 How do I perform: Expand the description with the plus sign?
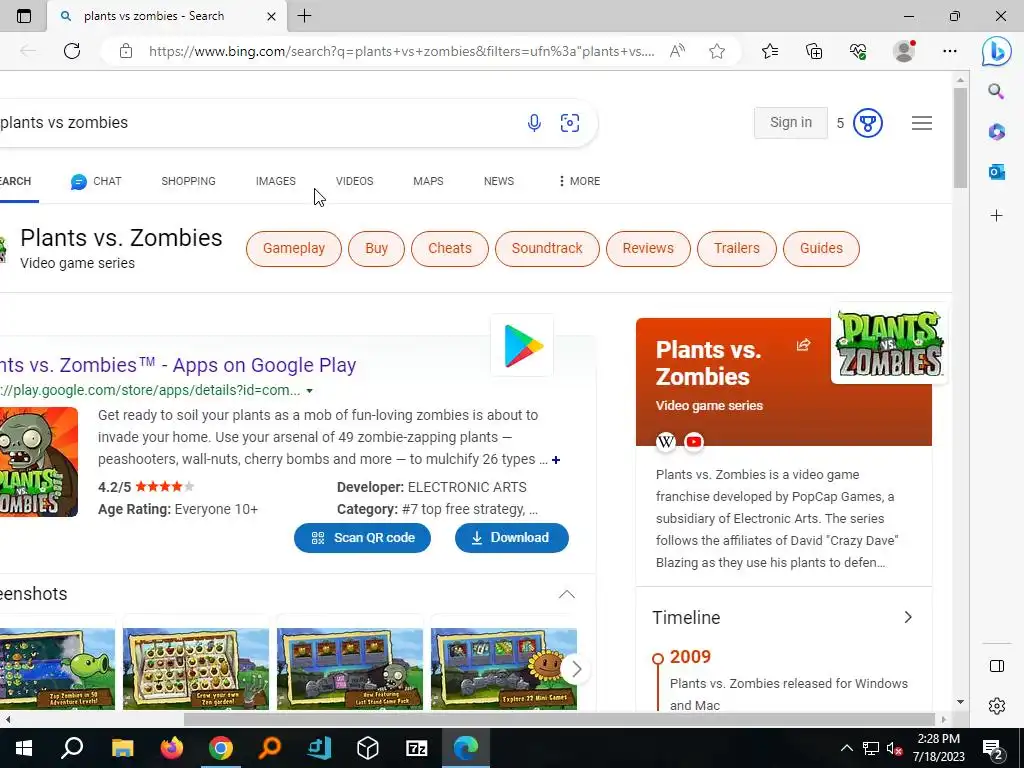556,460
